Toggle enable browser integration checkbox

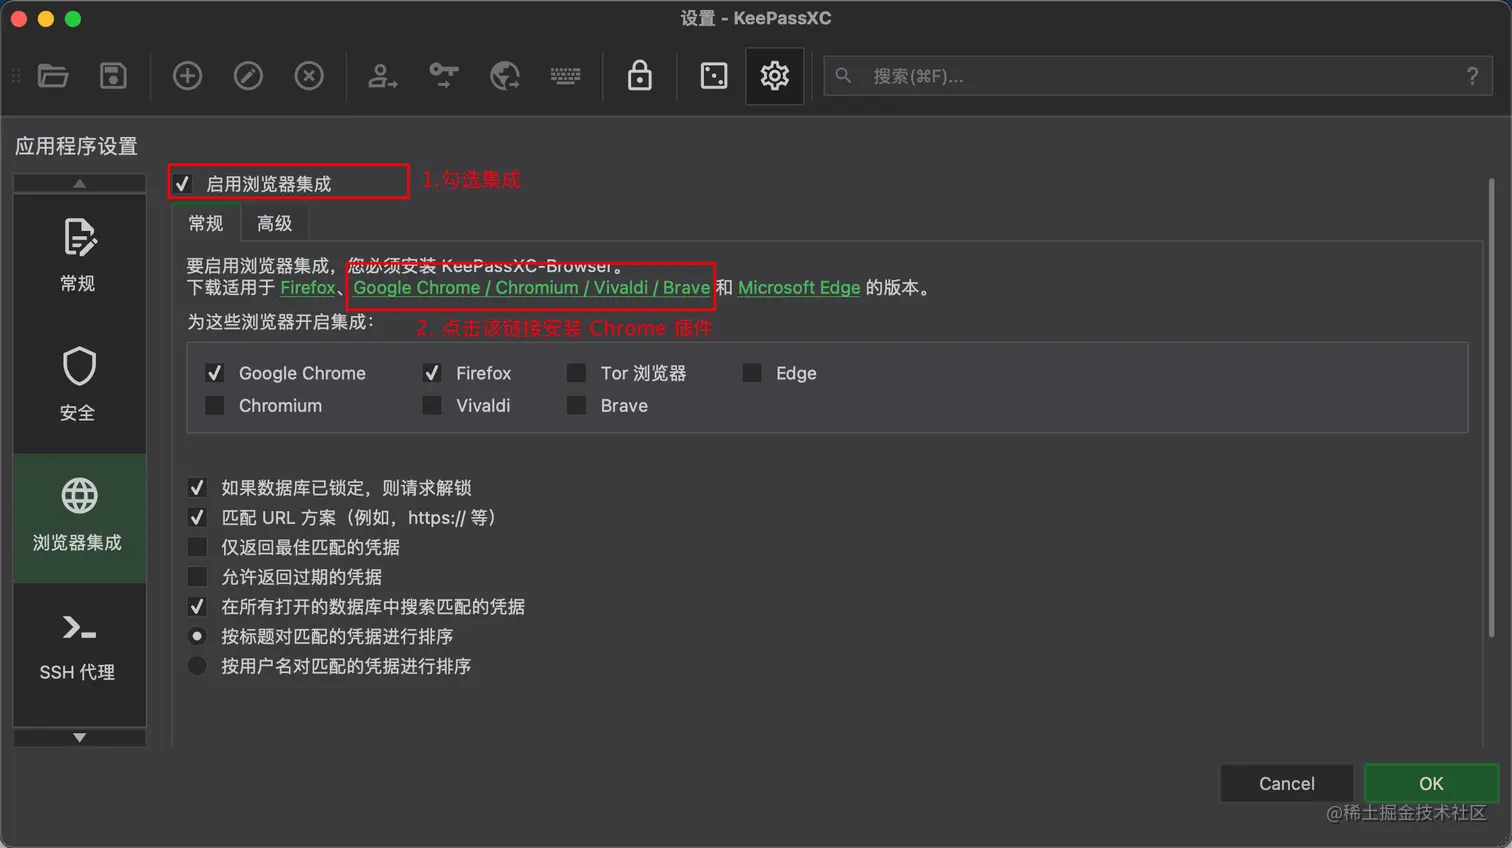click(x=182, y=184)
